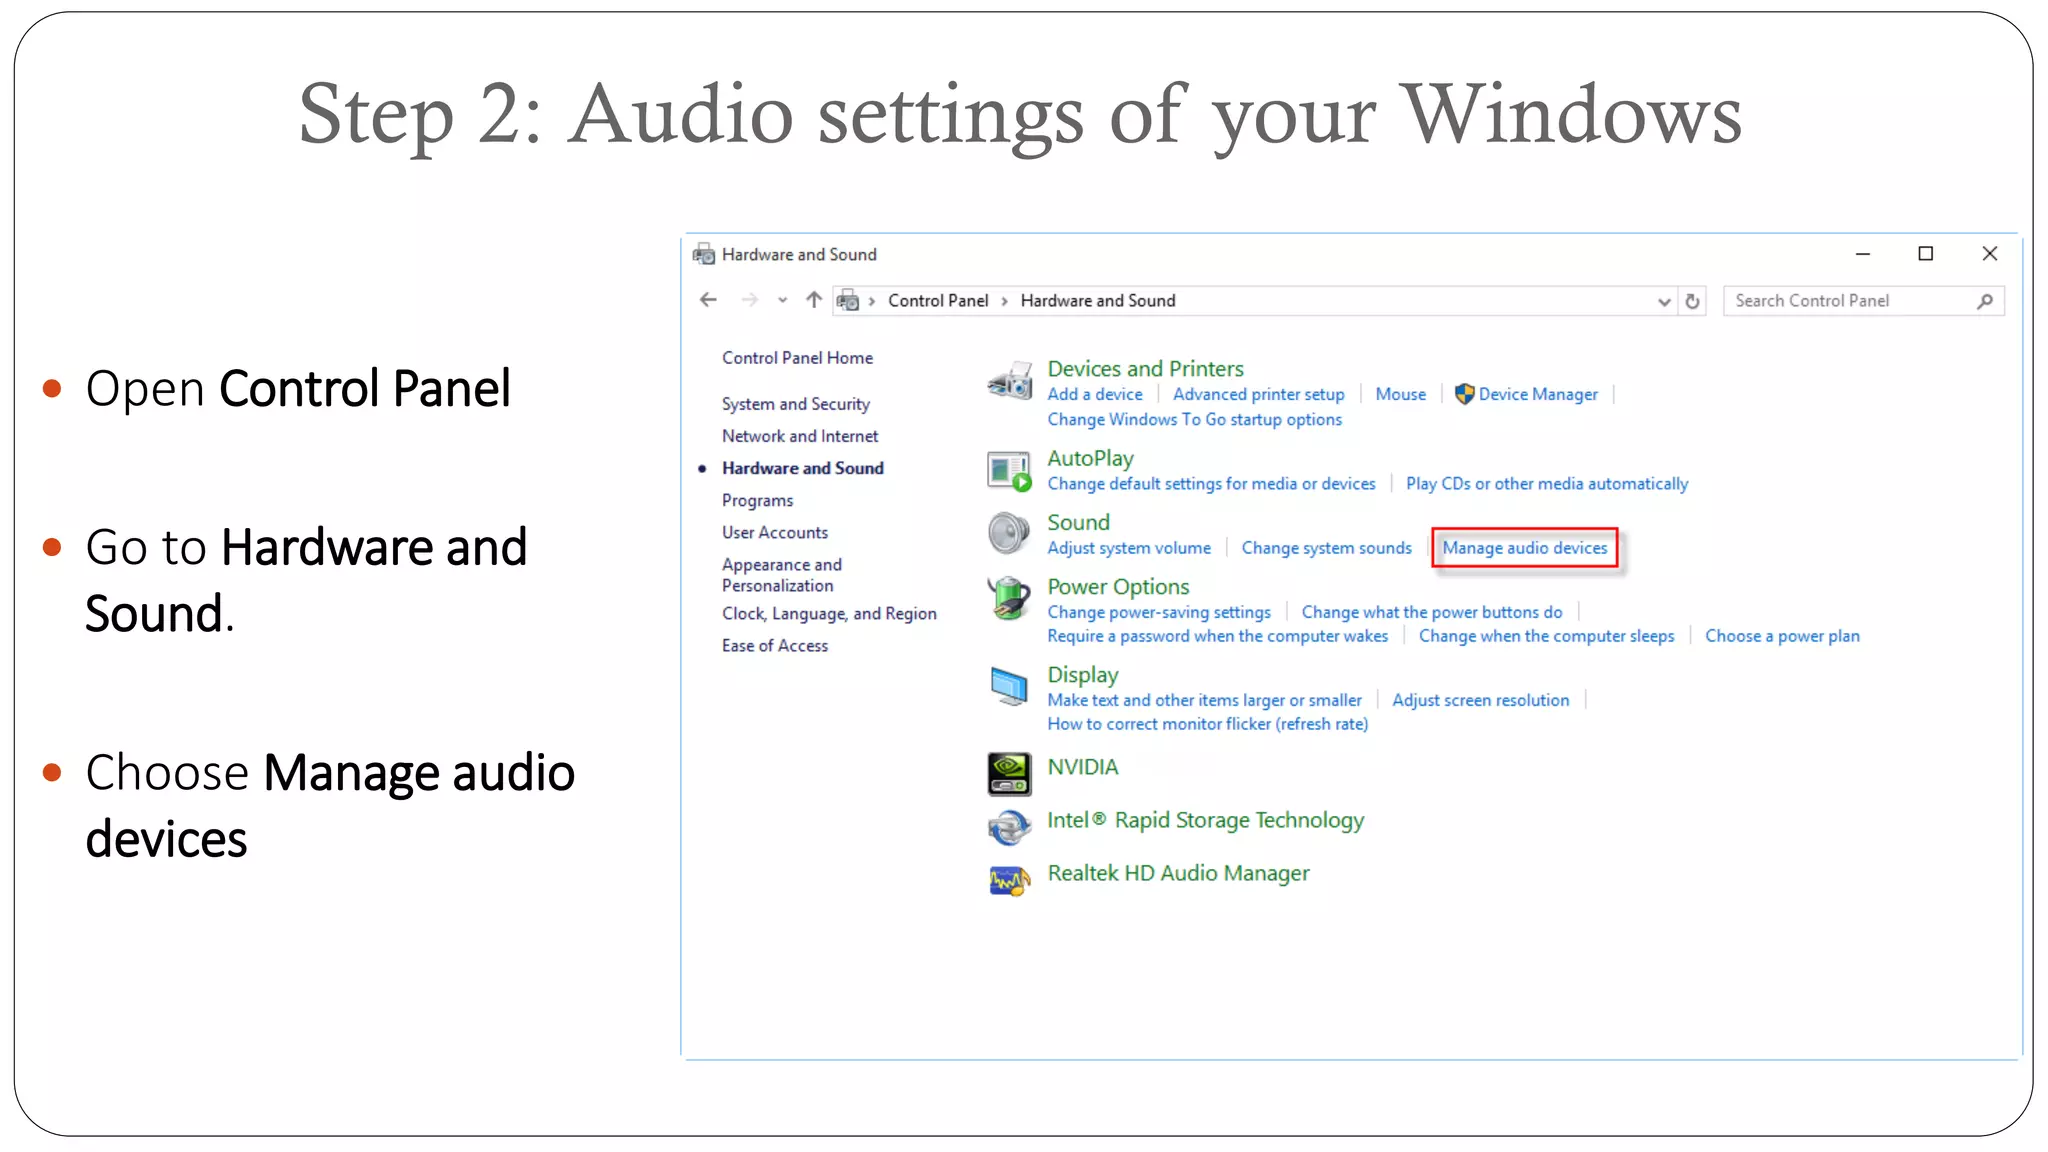Viewport: 2048px width, 1152px height.
Task: Open Ease of Access category
Action: (x=775, y=646)
